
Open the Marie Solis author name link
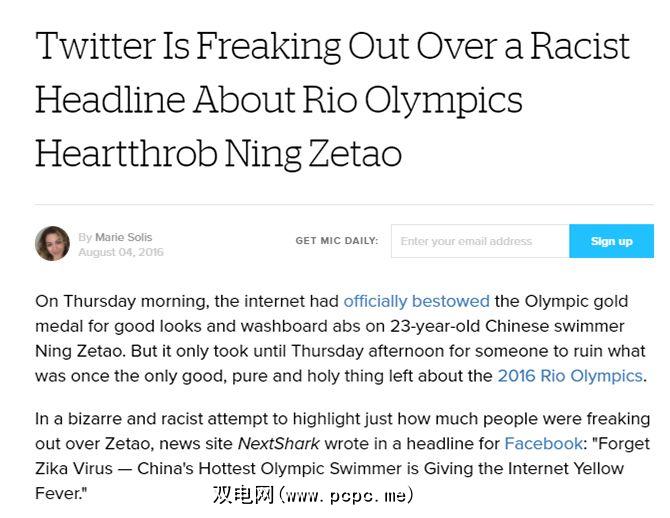123,237
